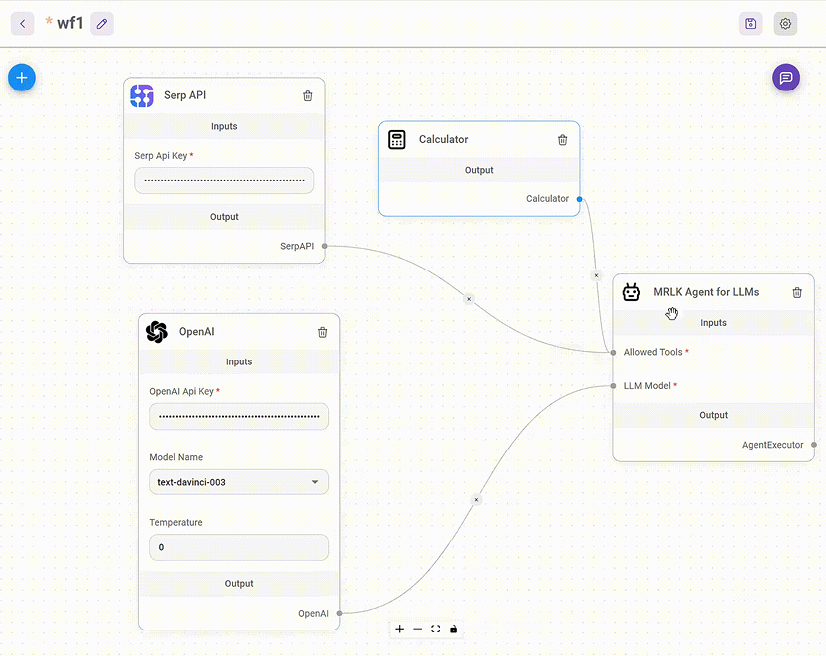826x656 pixels.
Task: Open the chat panel
Action: click(786, 77)
